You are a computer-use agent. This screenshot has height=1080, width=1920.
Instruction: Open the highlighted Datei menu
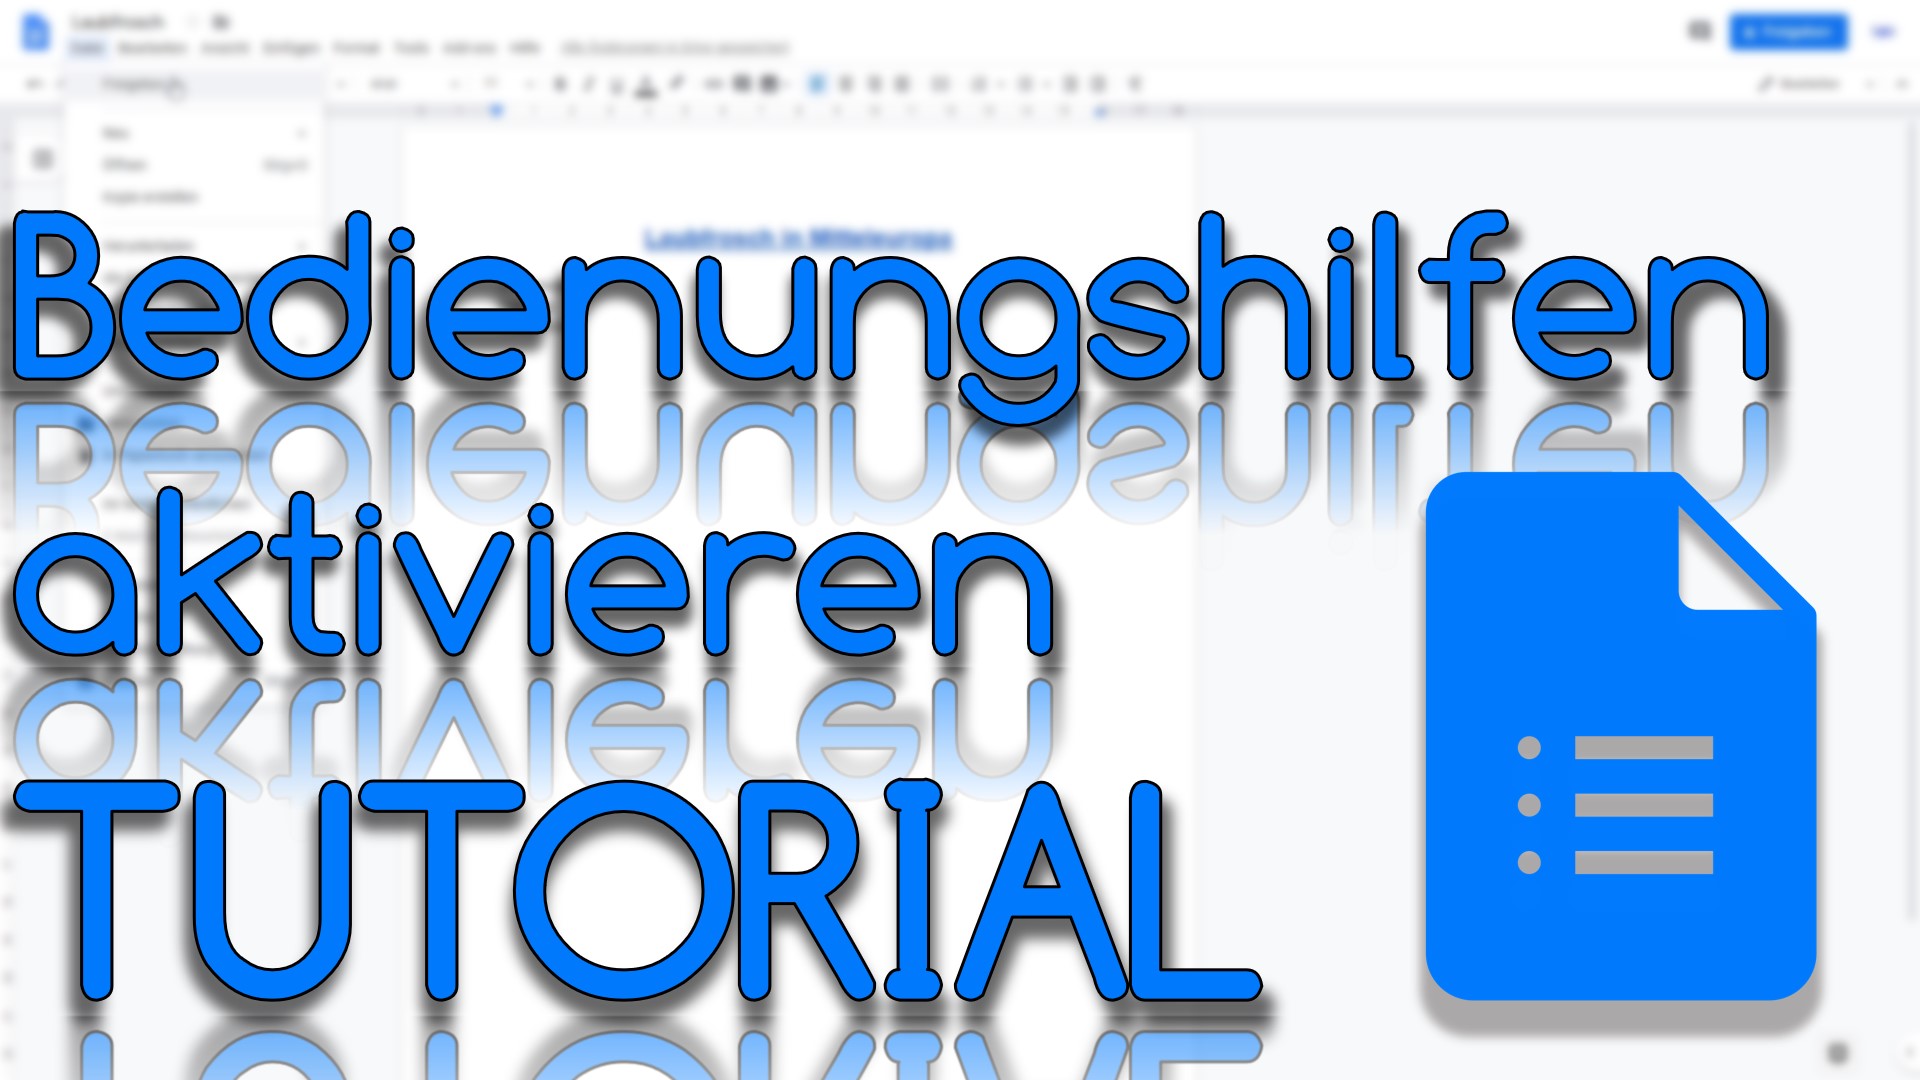point(88,48)
